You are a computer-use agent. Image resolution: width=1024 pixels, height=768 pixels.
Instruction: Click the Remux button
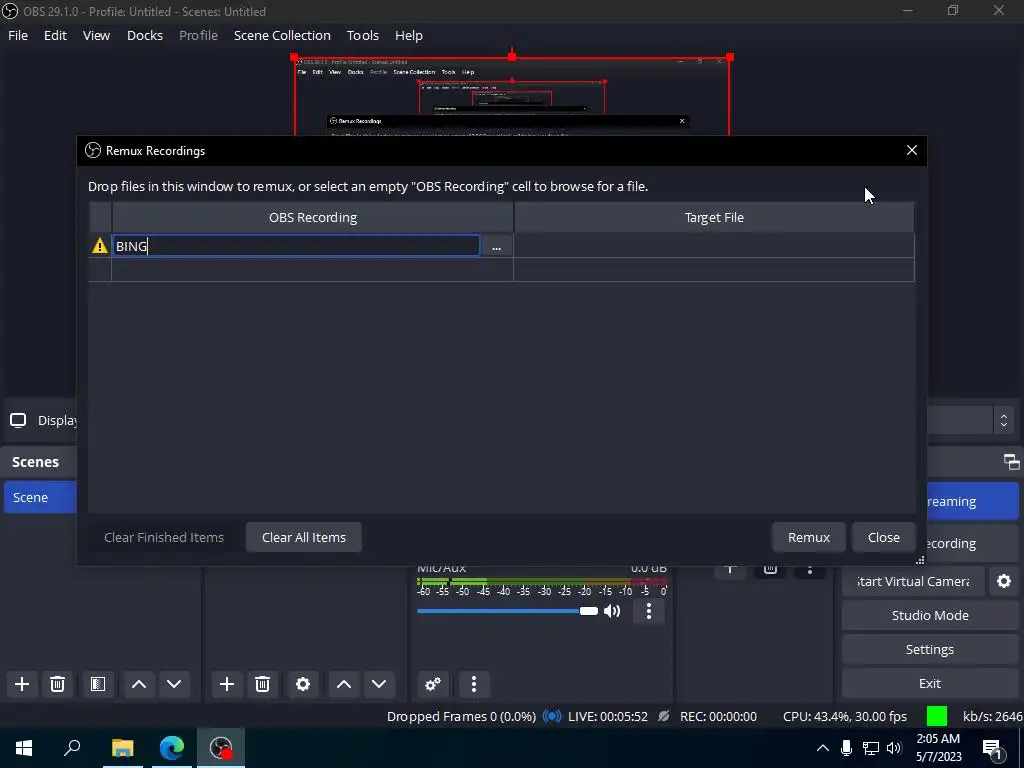pos(808,537)
